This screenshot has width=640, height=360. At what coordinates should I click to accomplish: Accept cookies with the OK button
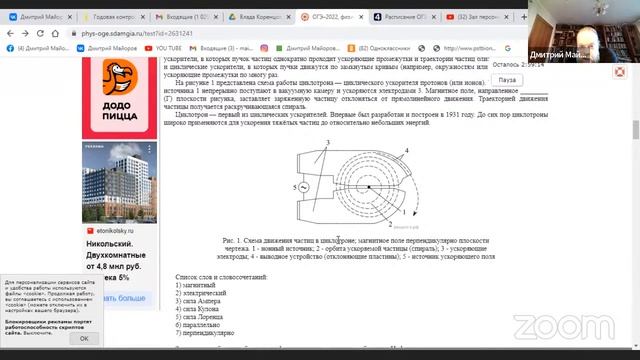click(x=84, y=339)
